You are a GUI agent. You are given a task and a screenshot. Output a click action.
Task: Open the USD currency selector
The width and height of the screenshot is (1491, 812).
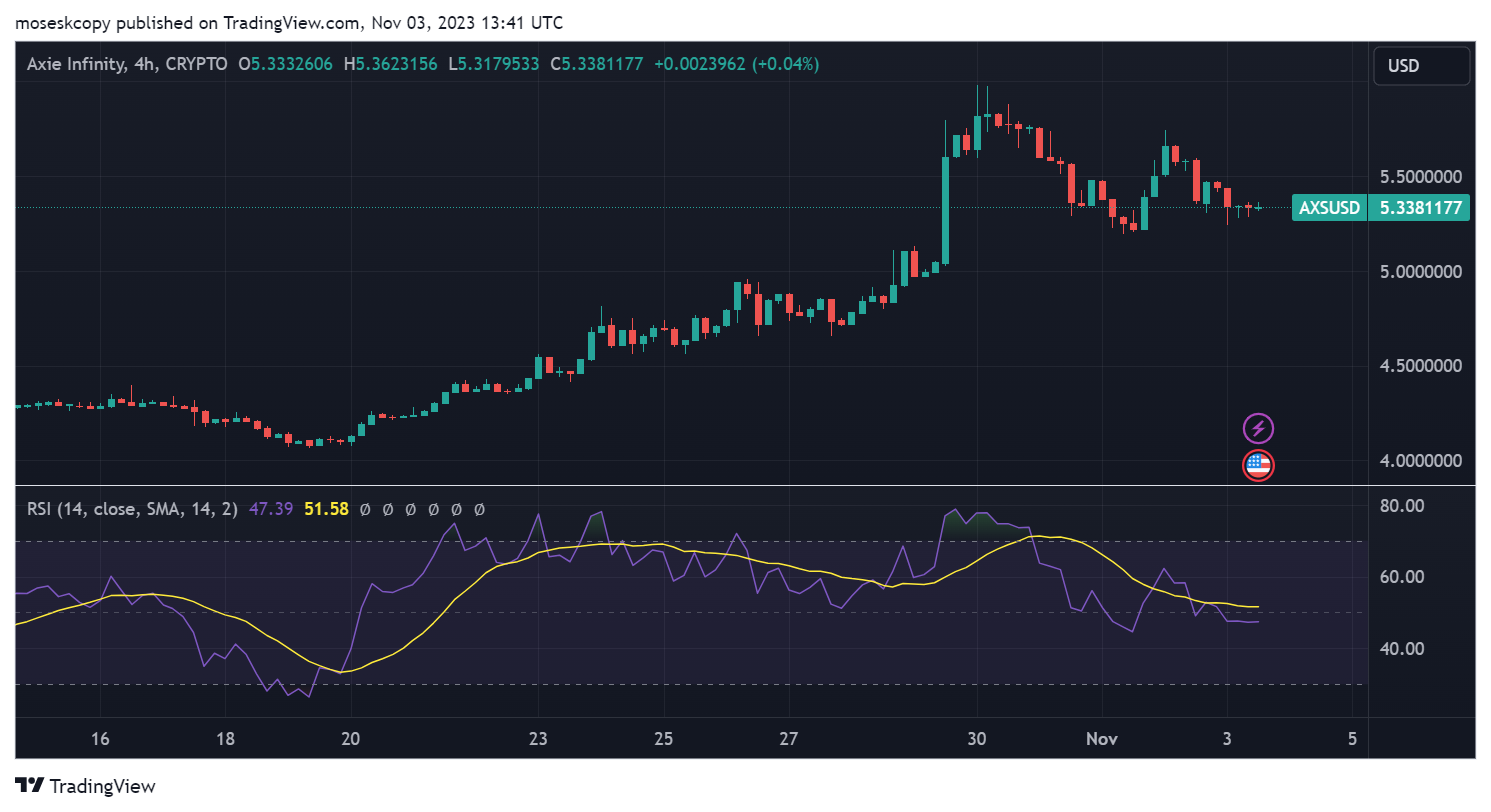1422,66
